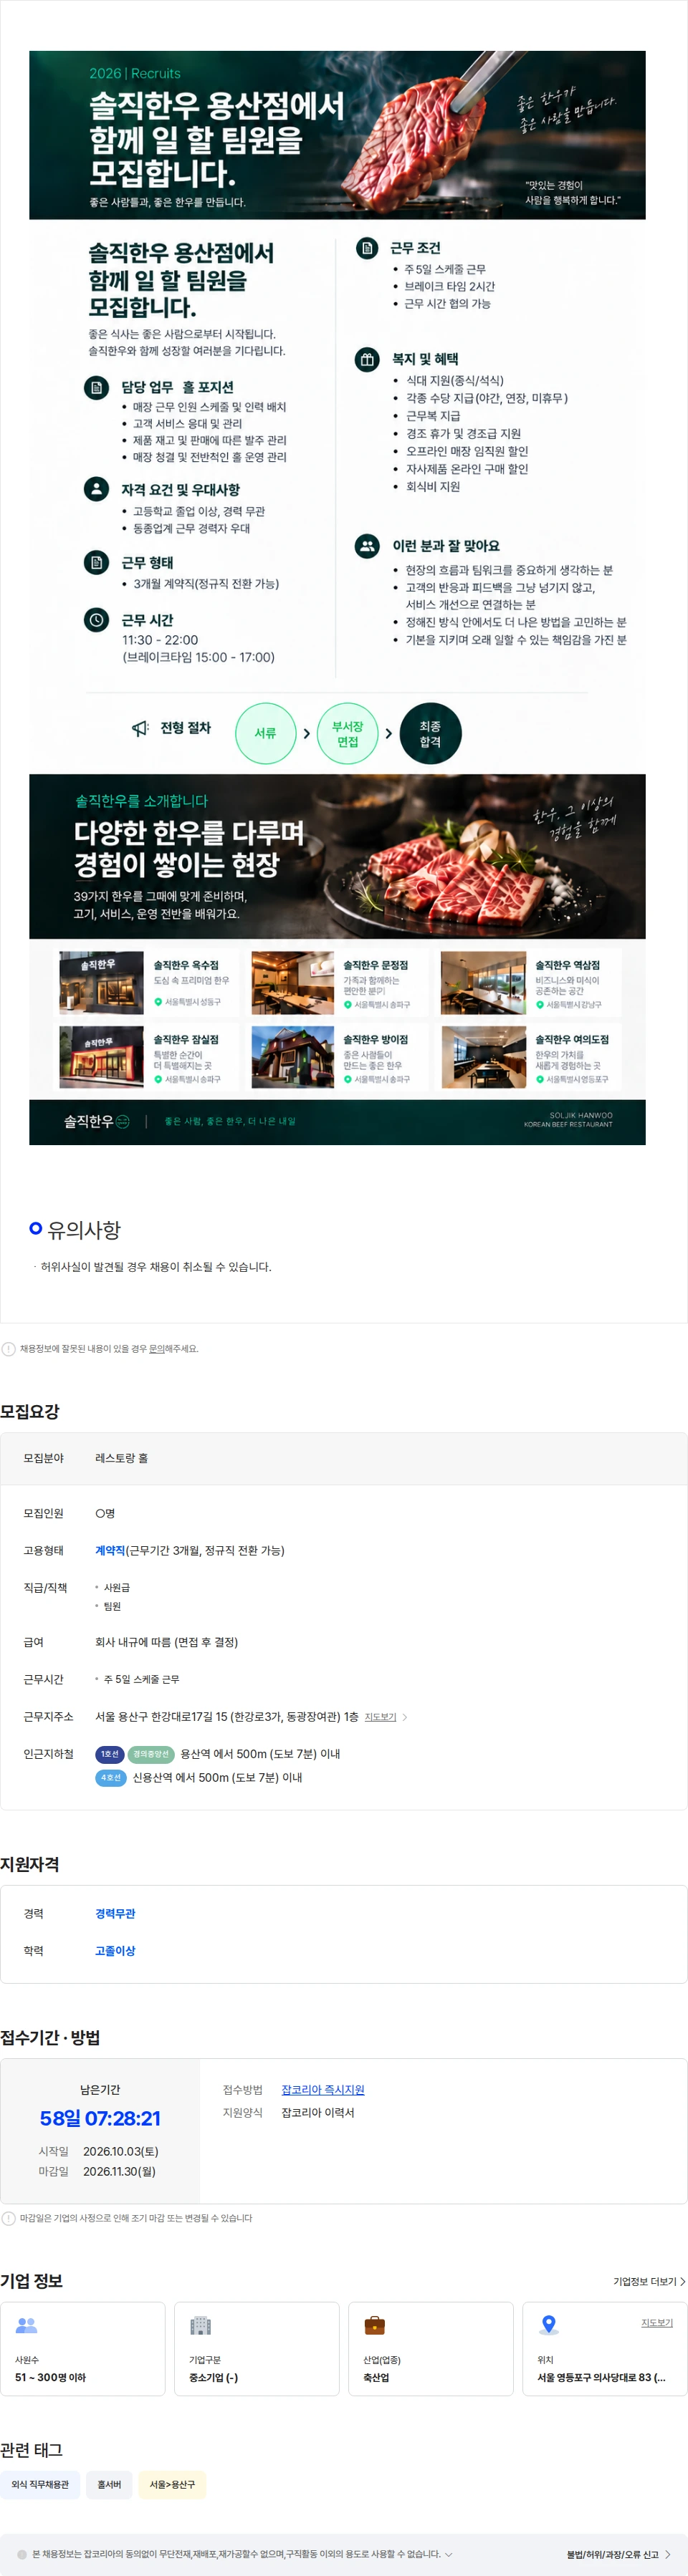Click the 담당 업무 document icon
This screenshot has height=2576, width=688.
[96, 387]
